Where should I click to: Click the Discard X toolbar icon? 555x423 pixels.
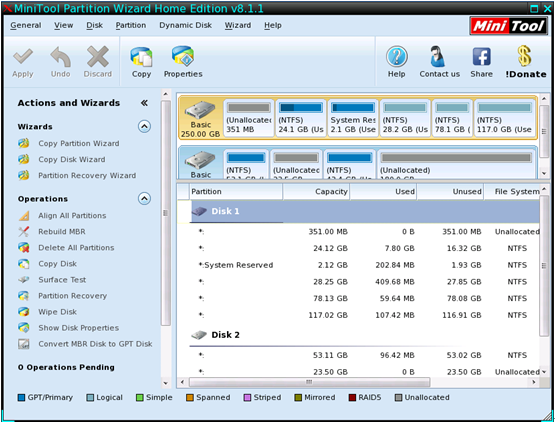98,57
